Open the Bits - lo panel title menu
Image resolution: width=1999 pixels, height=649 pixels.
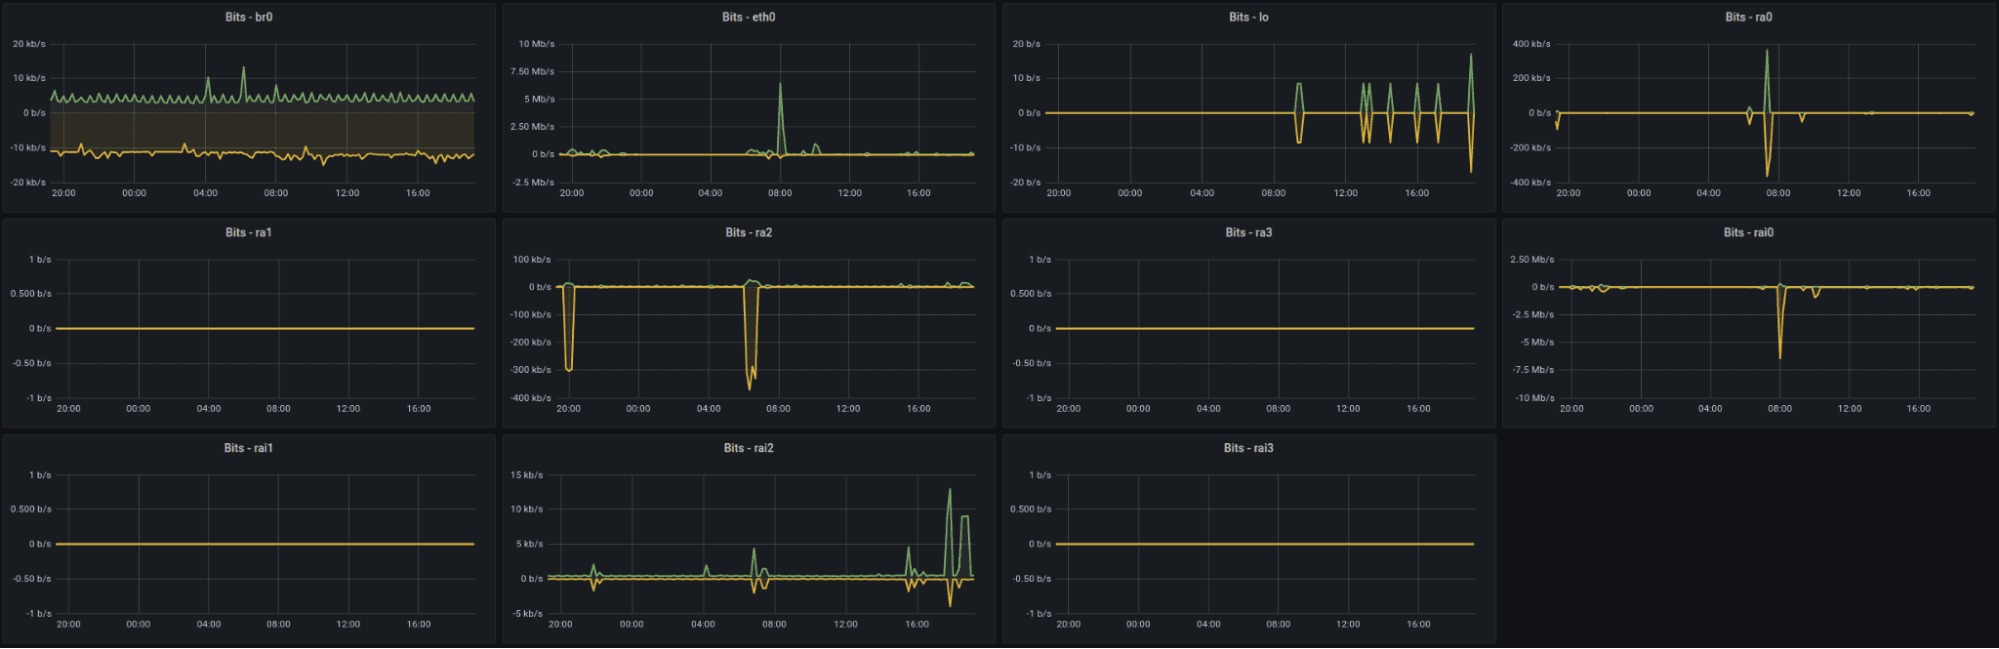[1249, 17]
